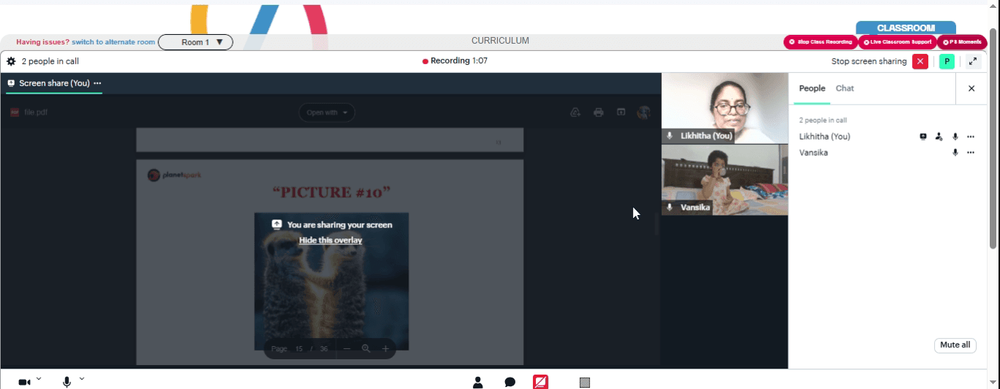This screenshot has height=389, width=1000.
Task: Open Screen share (You) tab options ellipsis
Action: point(97,83)
